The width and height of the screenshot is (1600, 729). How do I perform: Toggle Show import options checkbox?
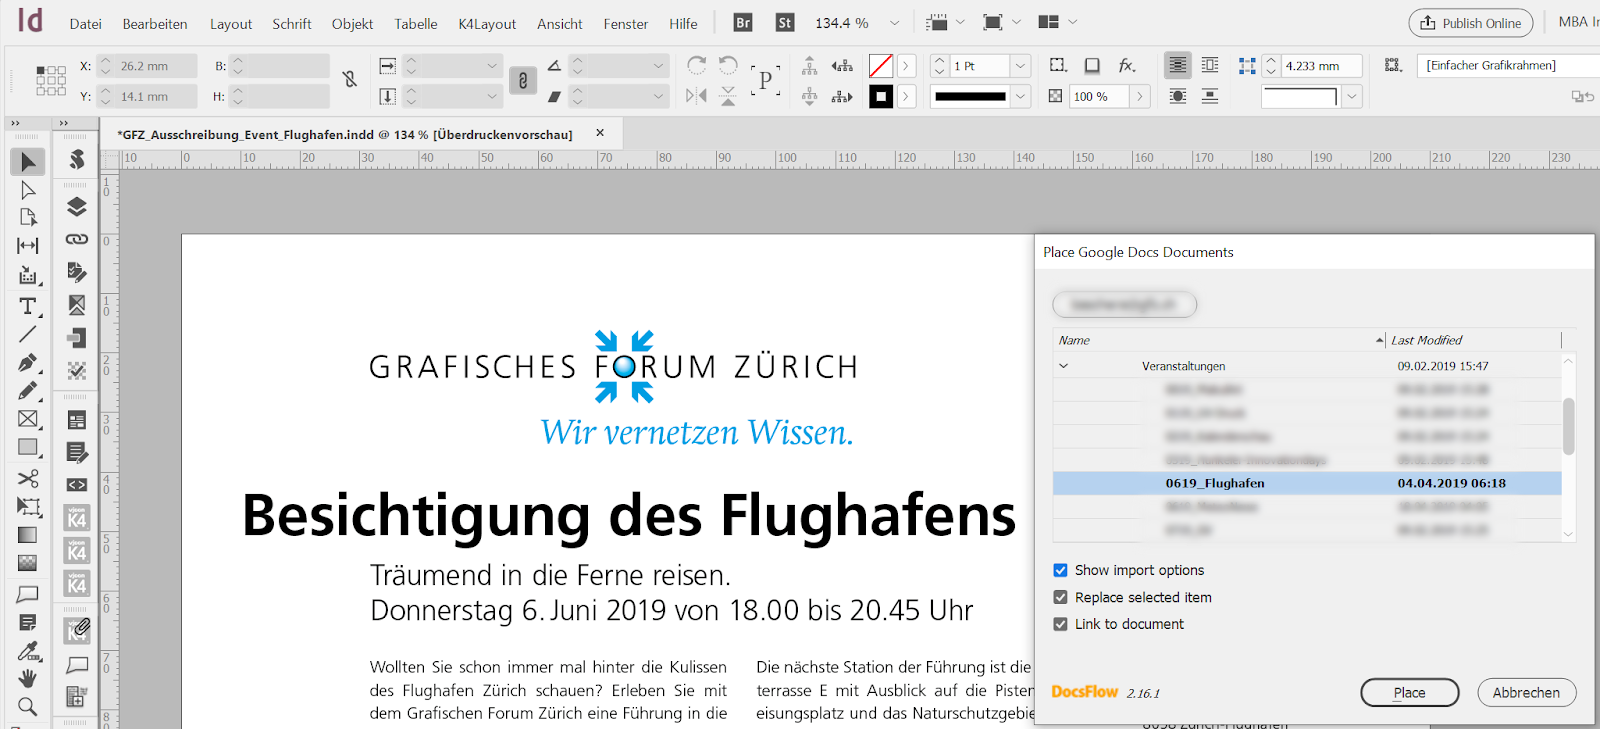pos(1060,570)
